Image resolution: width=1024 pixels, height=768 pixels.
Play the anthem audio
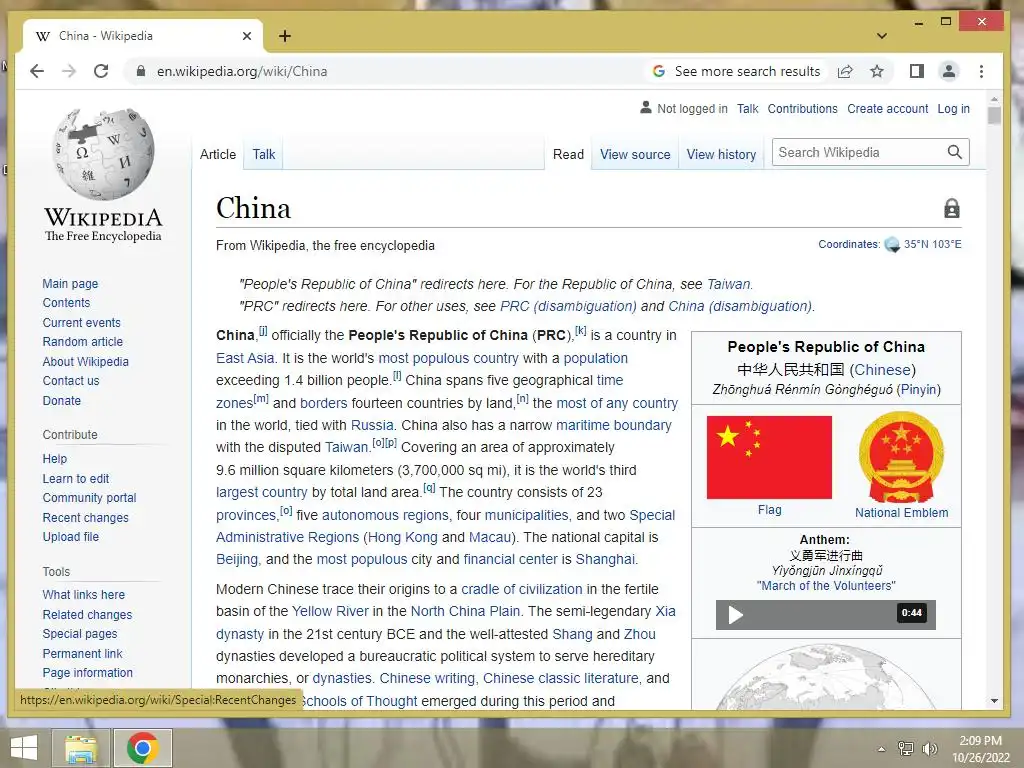pyautogui.click(x=736, y=615)
